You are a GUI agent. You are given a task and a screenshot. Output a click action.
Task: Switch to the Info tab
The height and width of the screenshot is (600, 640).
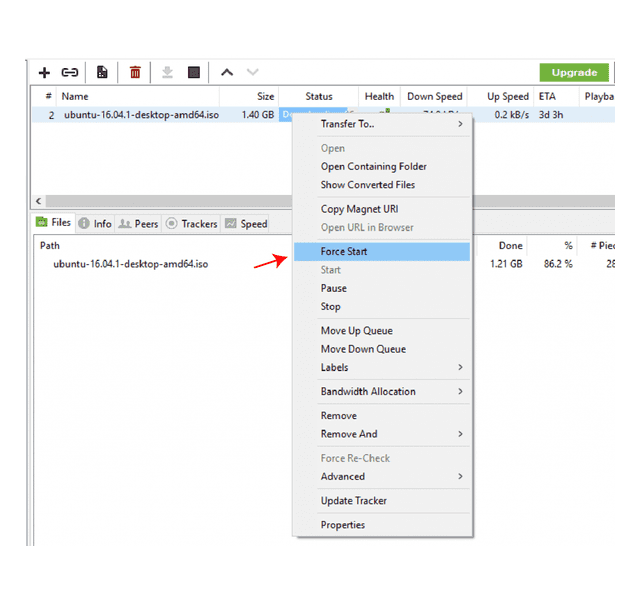tap(95, 224)
